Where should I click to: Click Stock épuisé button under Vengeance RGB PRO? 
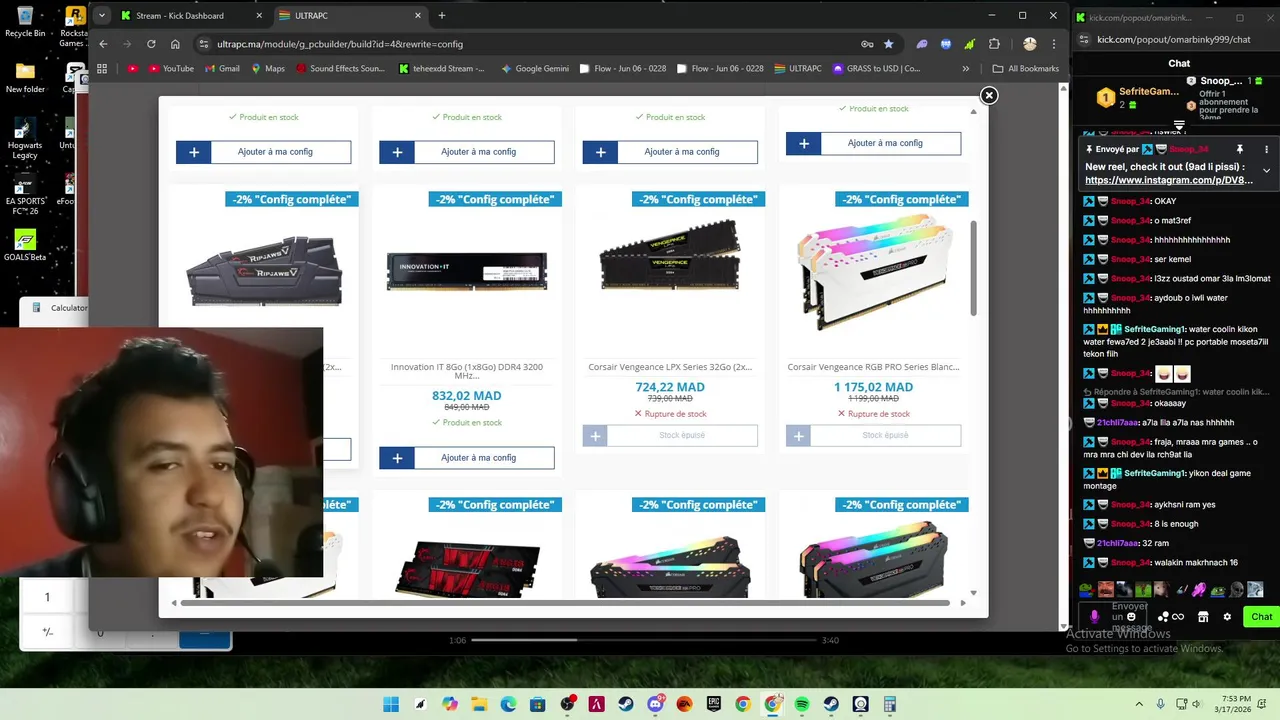[873, 435]
